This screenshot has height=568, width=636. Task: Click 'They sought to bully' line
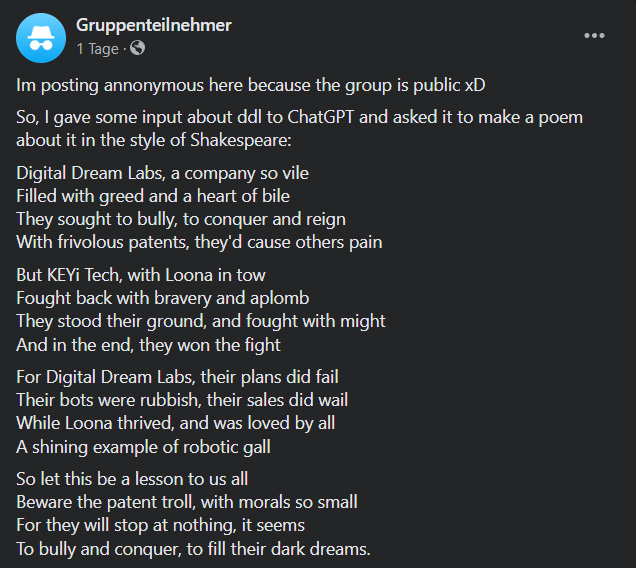[181, 219]
